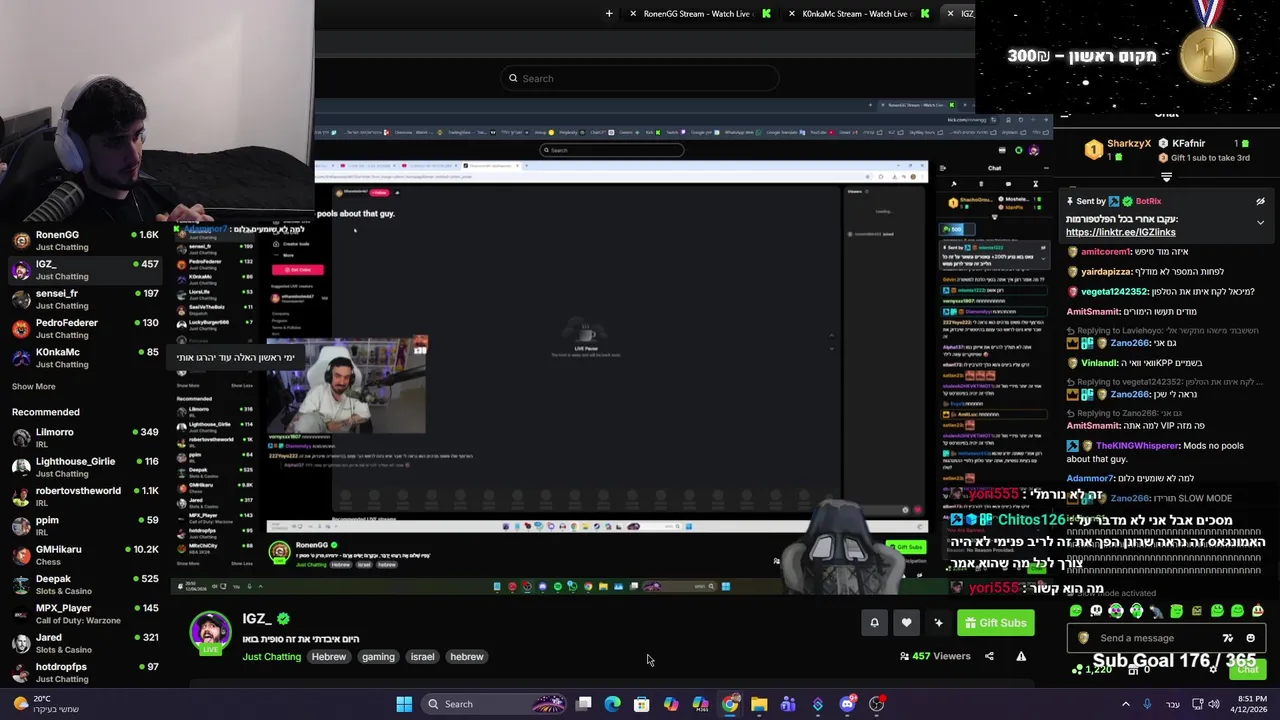Click the Gift Subs button
Screen dimensions: 1280x720
pyautogui.click(x=996, y=623)
